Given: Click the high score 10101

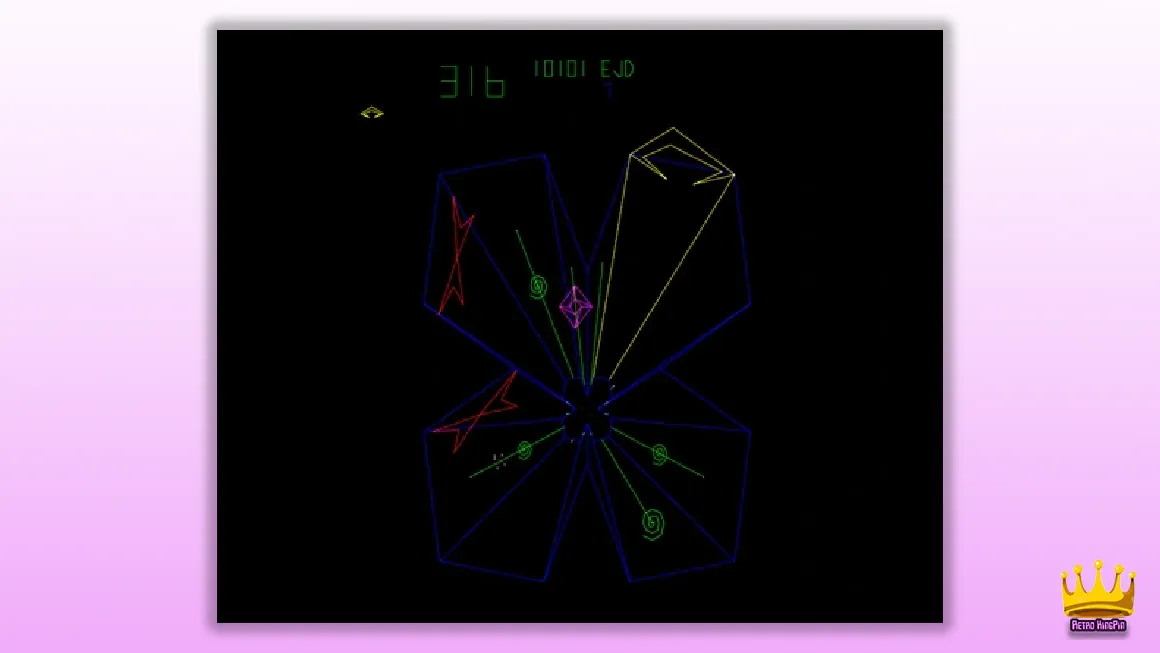Looking at the screenshot, I should coord(560,69).
